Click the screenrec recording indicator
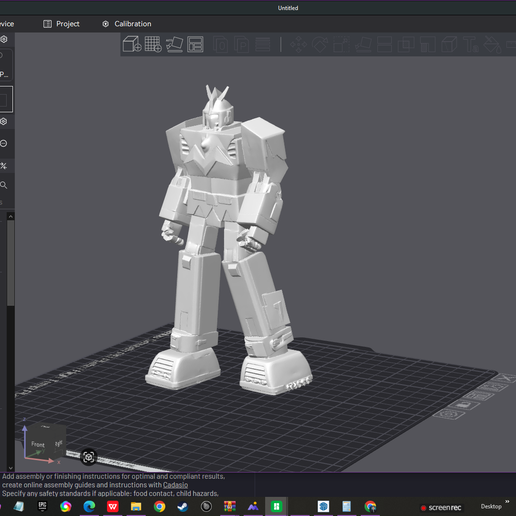This screenshot has width=516, height=516. 441,508
